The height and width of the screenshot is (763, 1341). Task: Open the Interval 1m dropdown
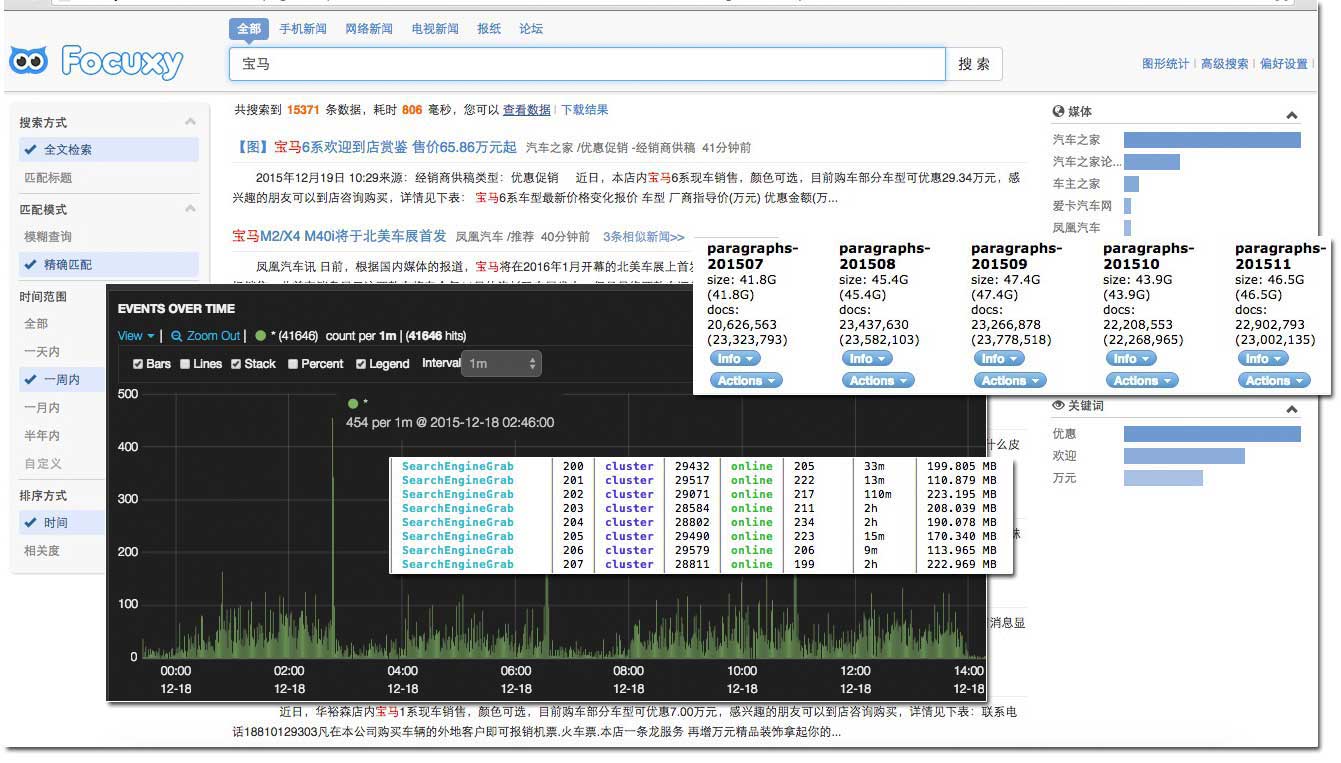501,364
